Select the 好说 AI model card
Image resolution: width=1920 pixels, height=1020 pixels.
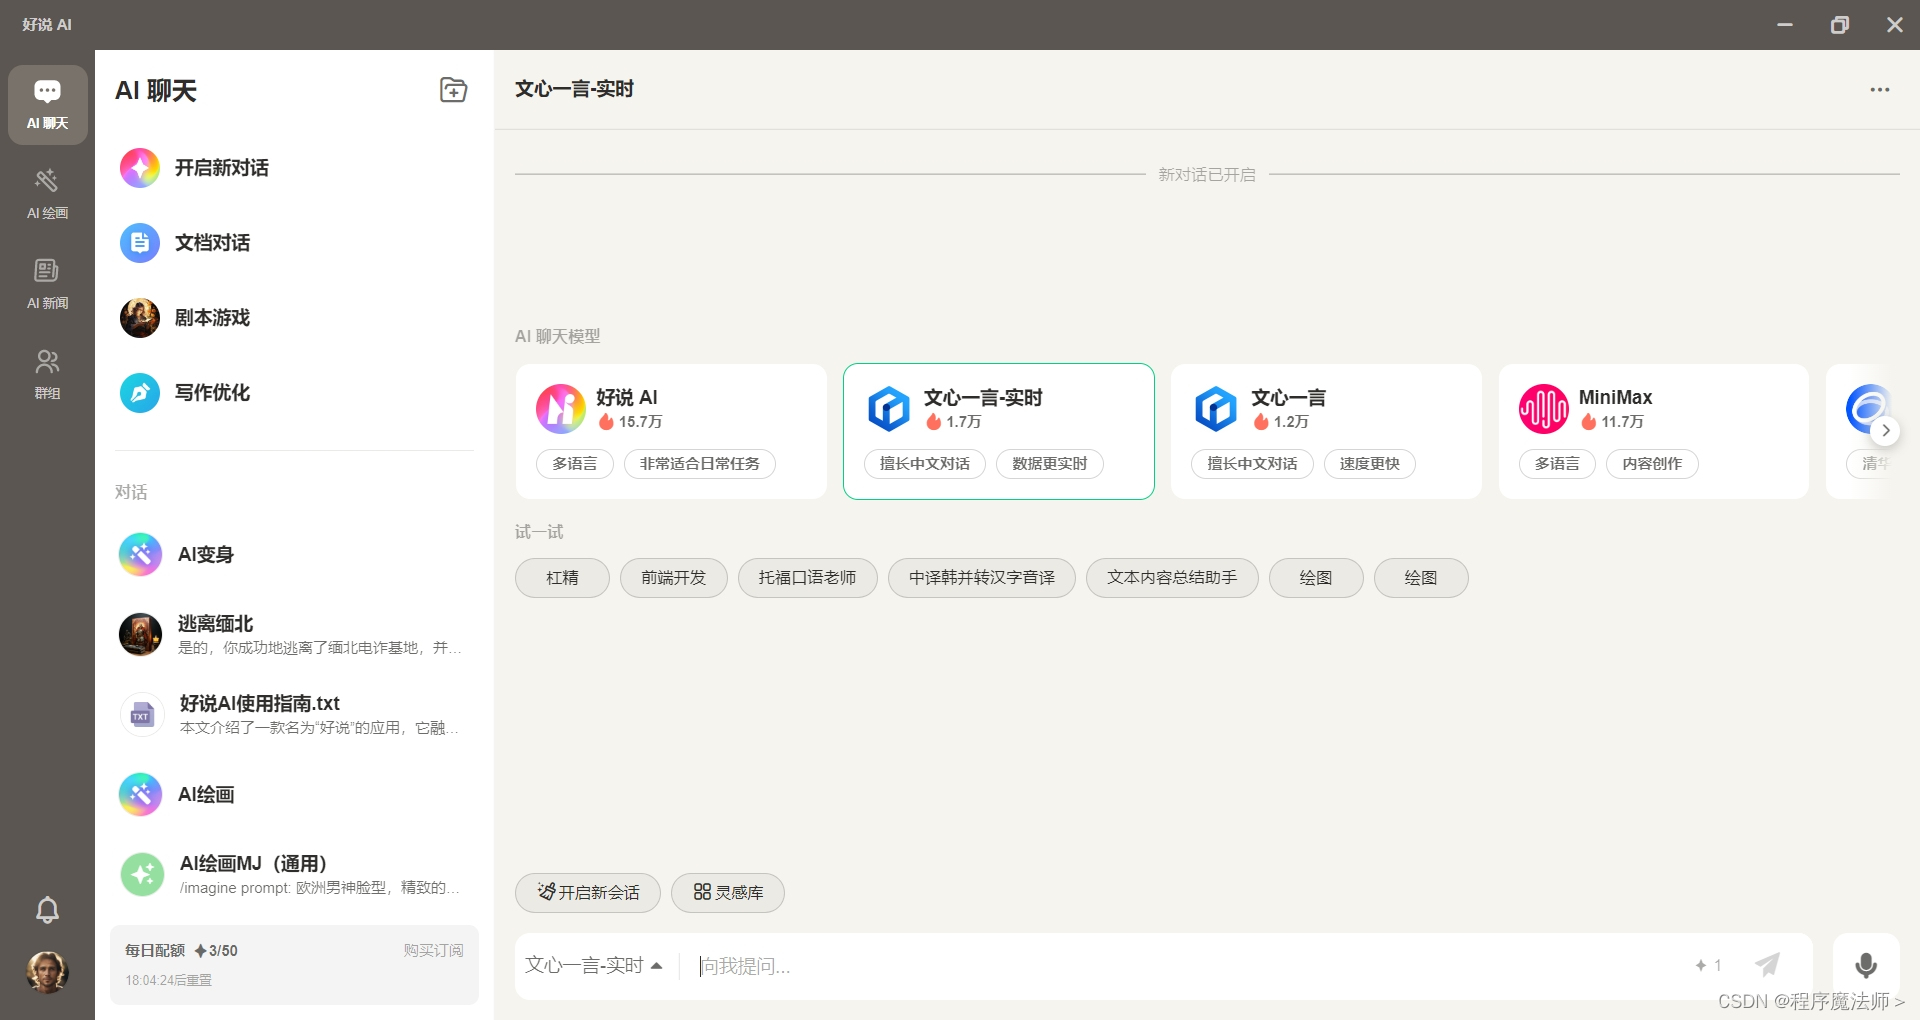click(x=671, y=431)
